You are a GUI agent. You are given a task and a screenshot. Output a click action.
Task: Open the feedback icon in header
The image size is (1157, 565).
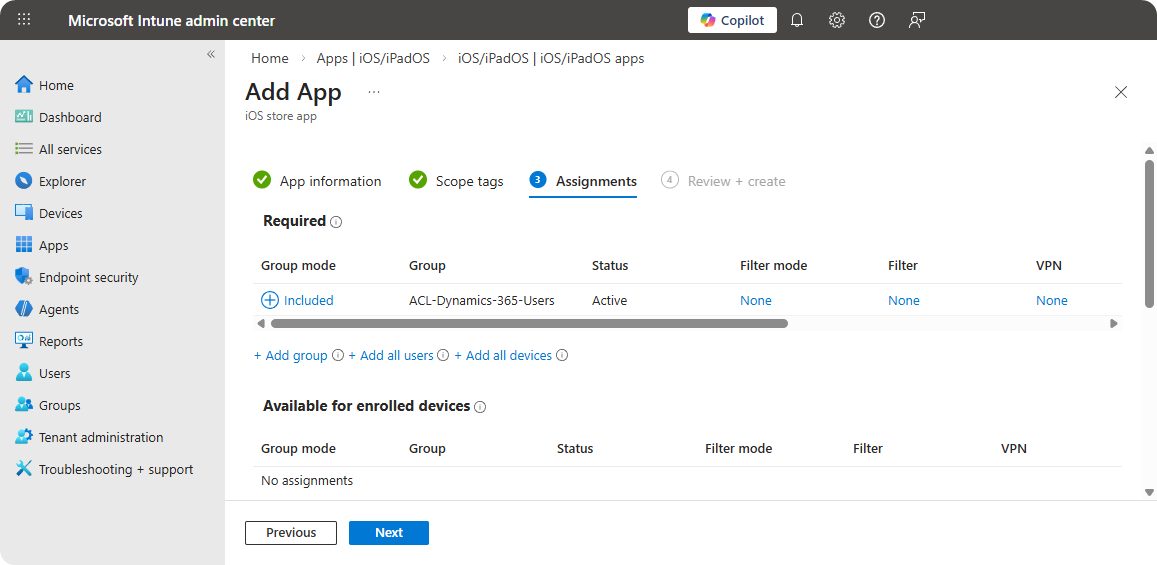pos(917,20)
